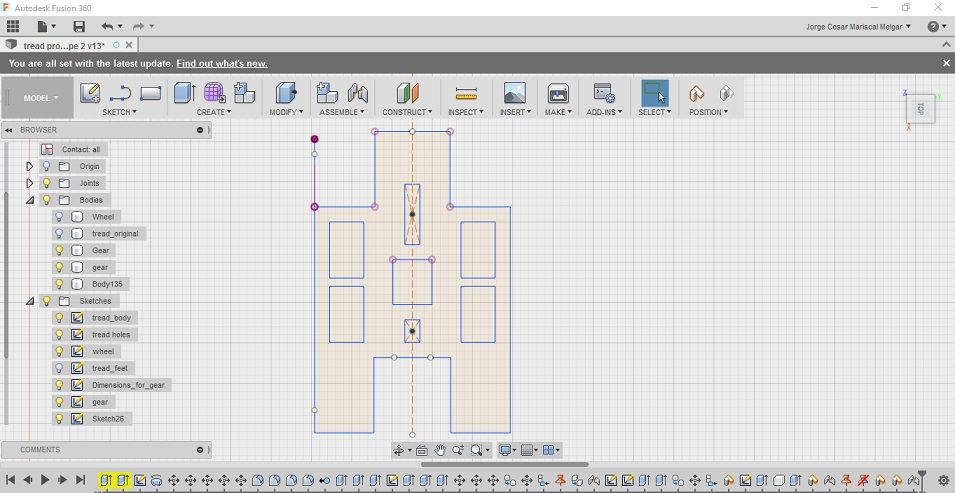Click the Scripts and Add-Ins icon

pos(604,93)
